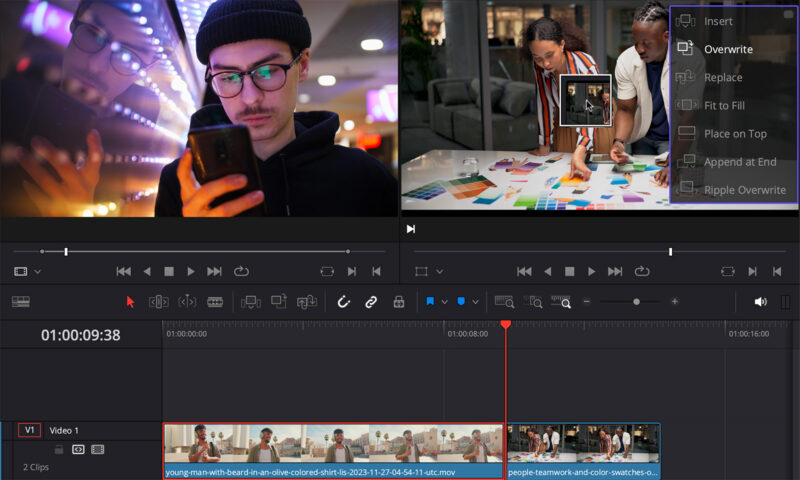Click the source viewer mode filmstrip icon
Image resolution: width=800 pixels, height=480 pixels.
coord(20,271)
